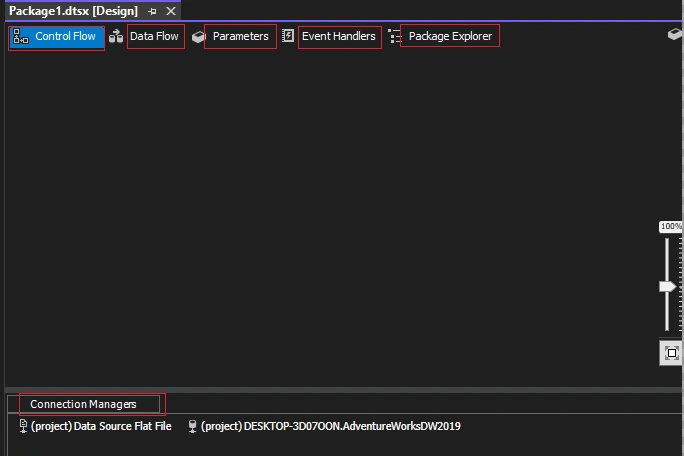Screen dimensions: 684x456
Task: Select DESKTOP-3D07OON.AdventureWorksDW2019 connection
Action: [324, 426]
